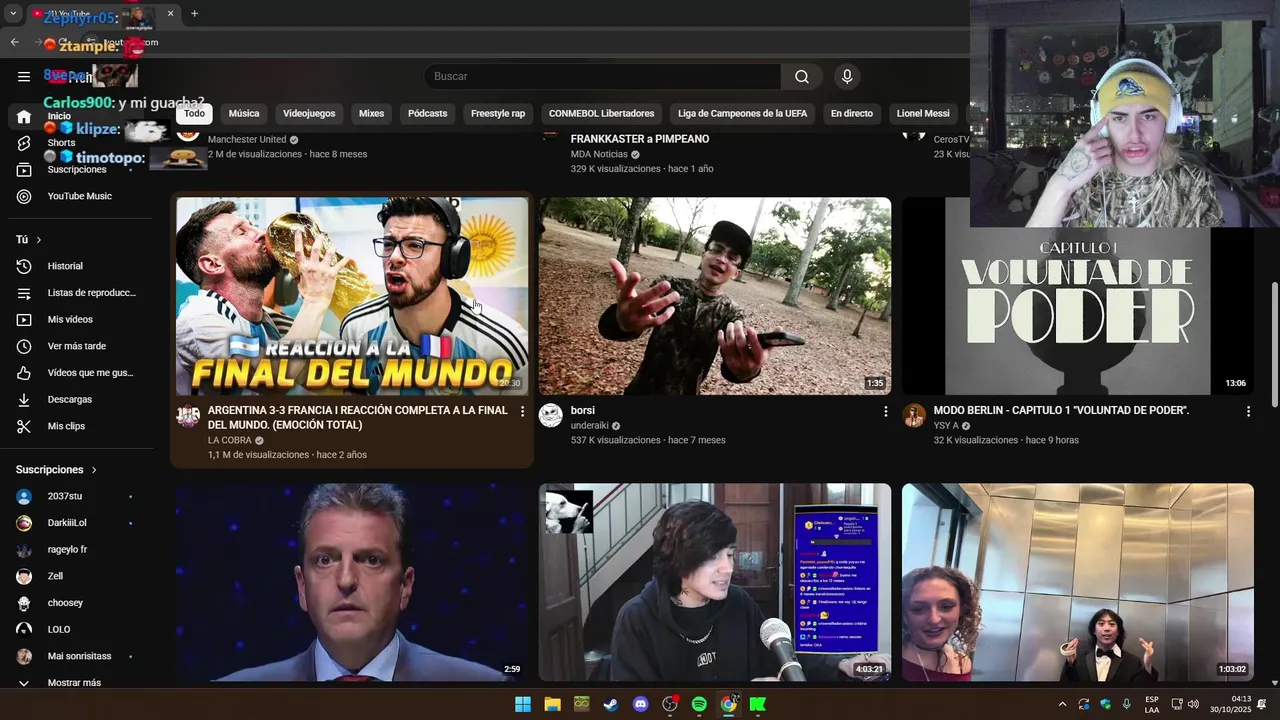
Task: Click underaiki channel avatar beside borsi
Action: coord(551,416)
